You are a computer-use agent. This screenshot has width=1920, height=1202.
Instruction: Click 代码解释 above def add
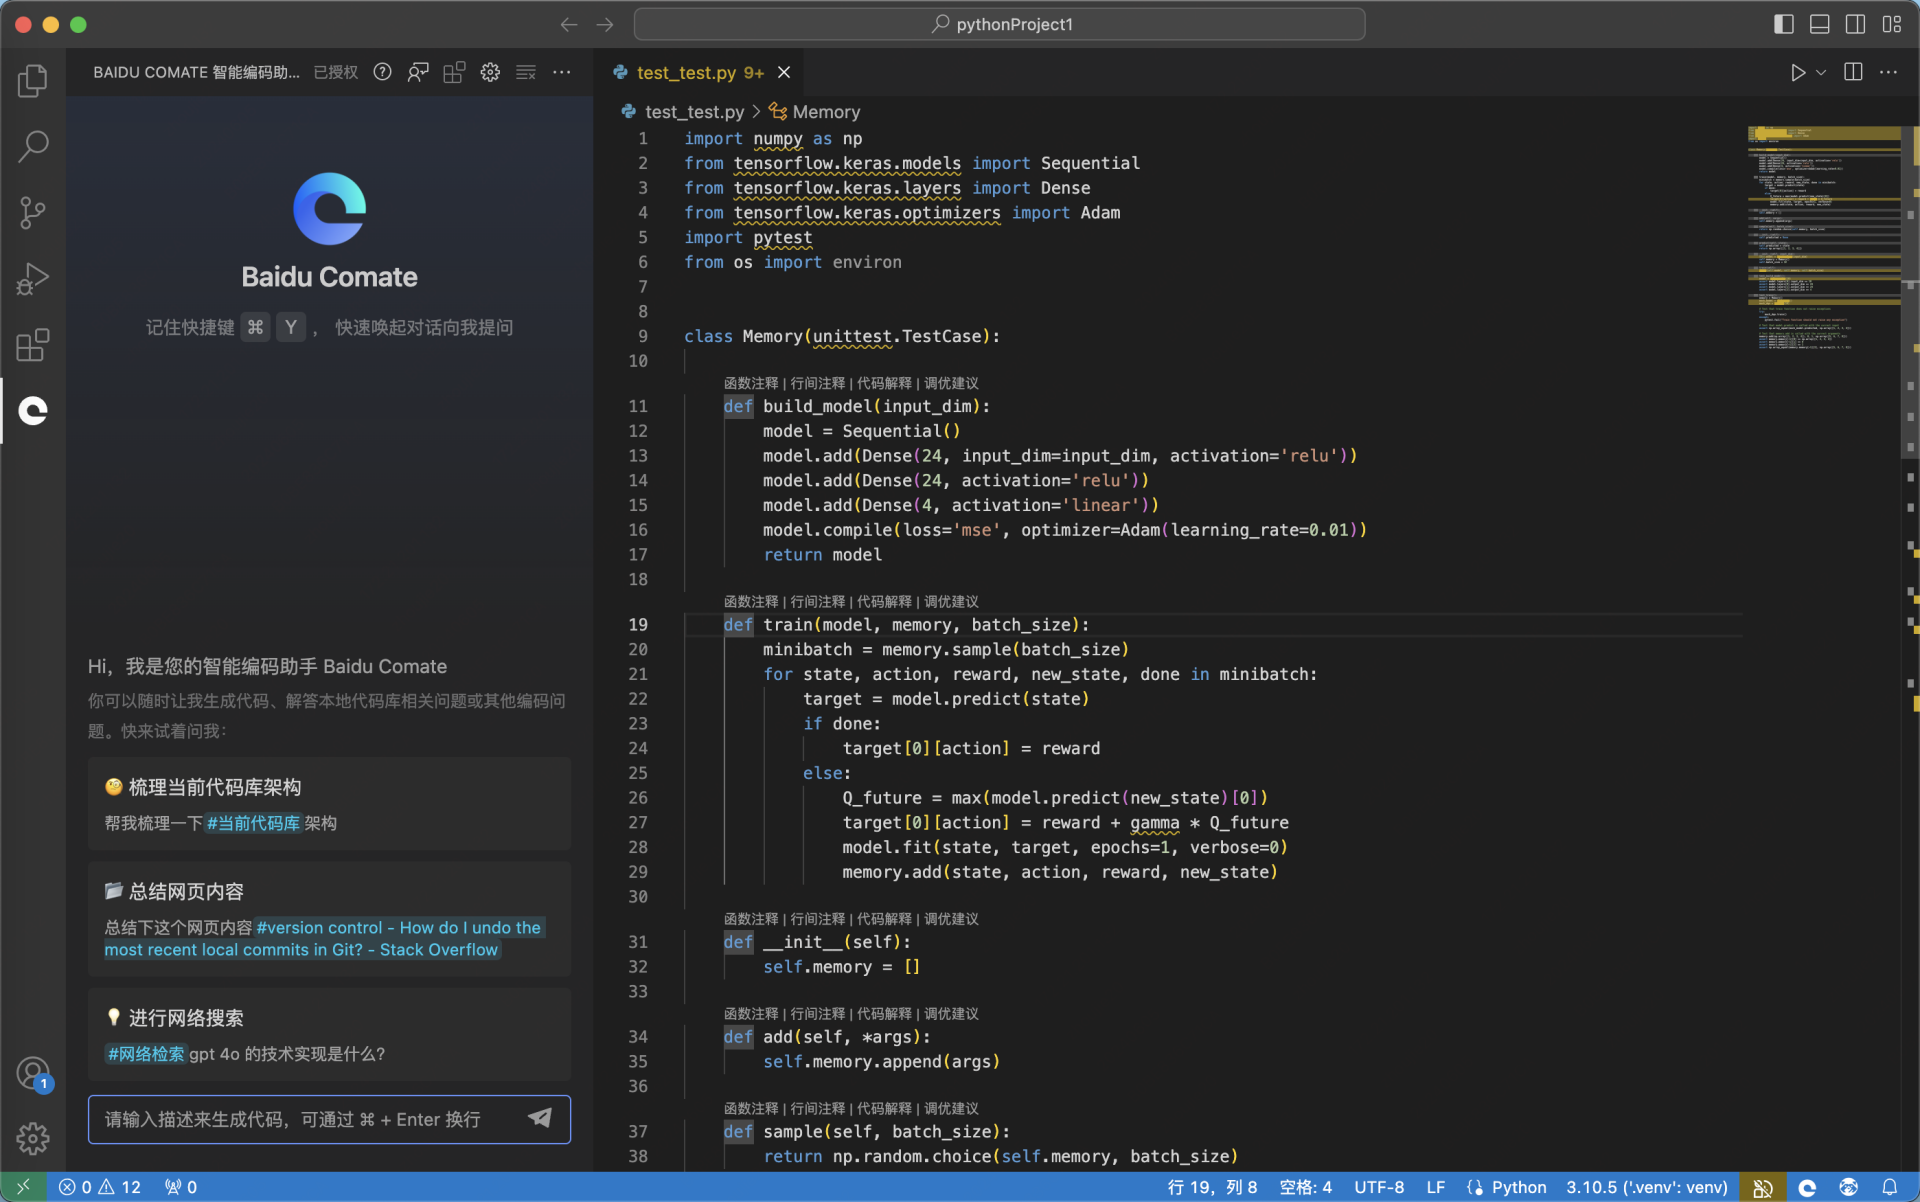(884, 1013)
